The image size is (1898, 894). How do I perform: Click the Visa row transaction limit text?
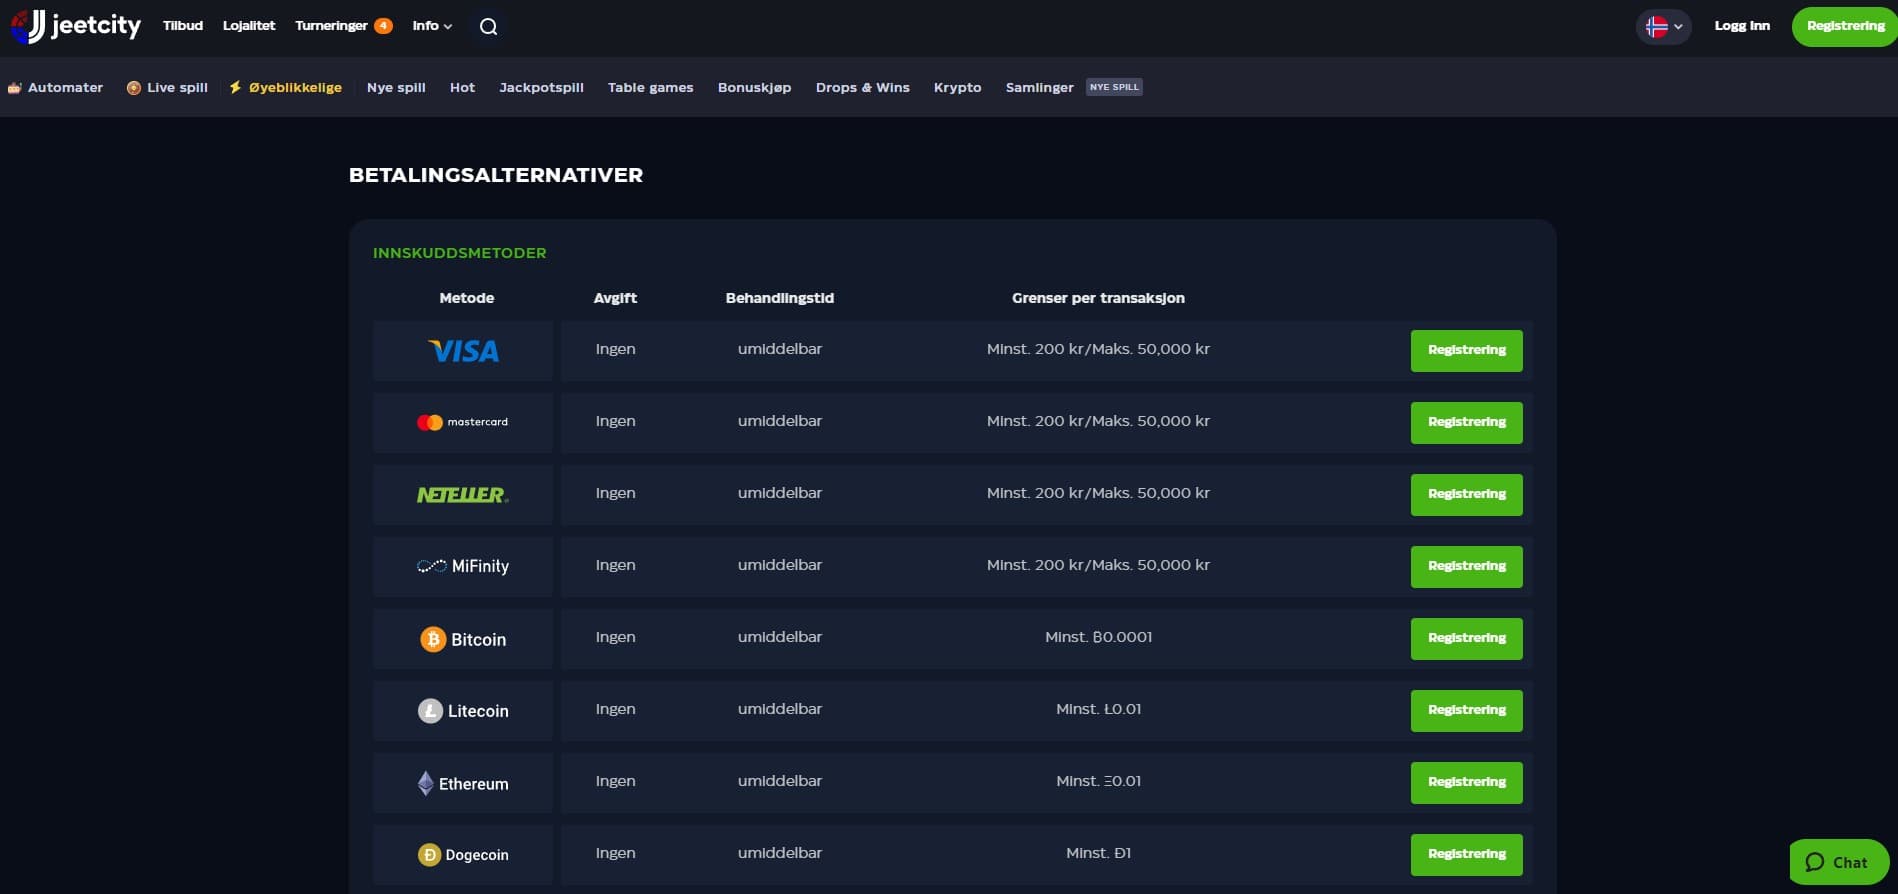tap(1098, 349)
